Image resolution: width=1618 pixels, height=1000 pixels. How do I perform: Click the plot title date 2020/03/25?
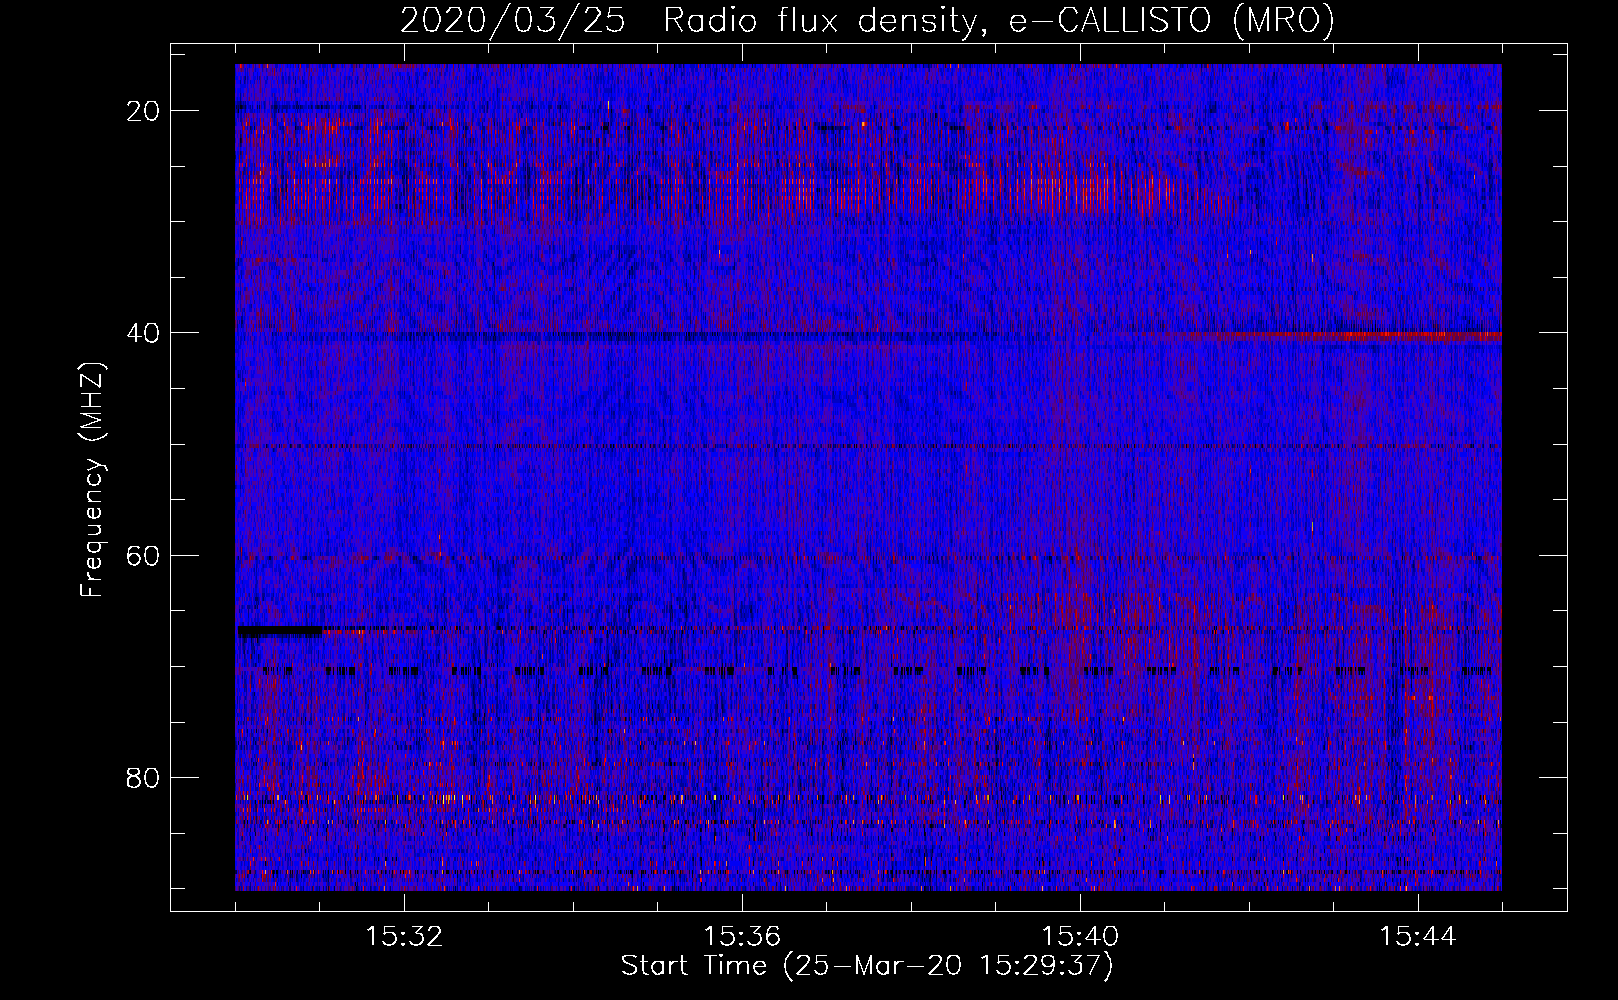[x=513, y=21]
